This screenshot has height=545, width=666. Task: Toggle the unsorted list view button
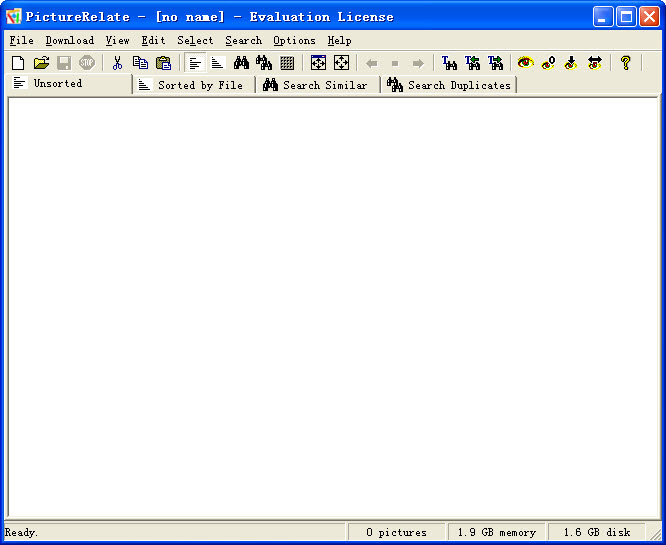coord(195,63)
